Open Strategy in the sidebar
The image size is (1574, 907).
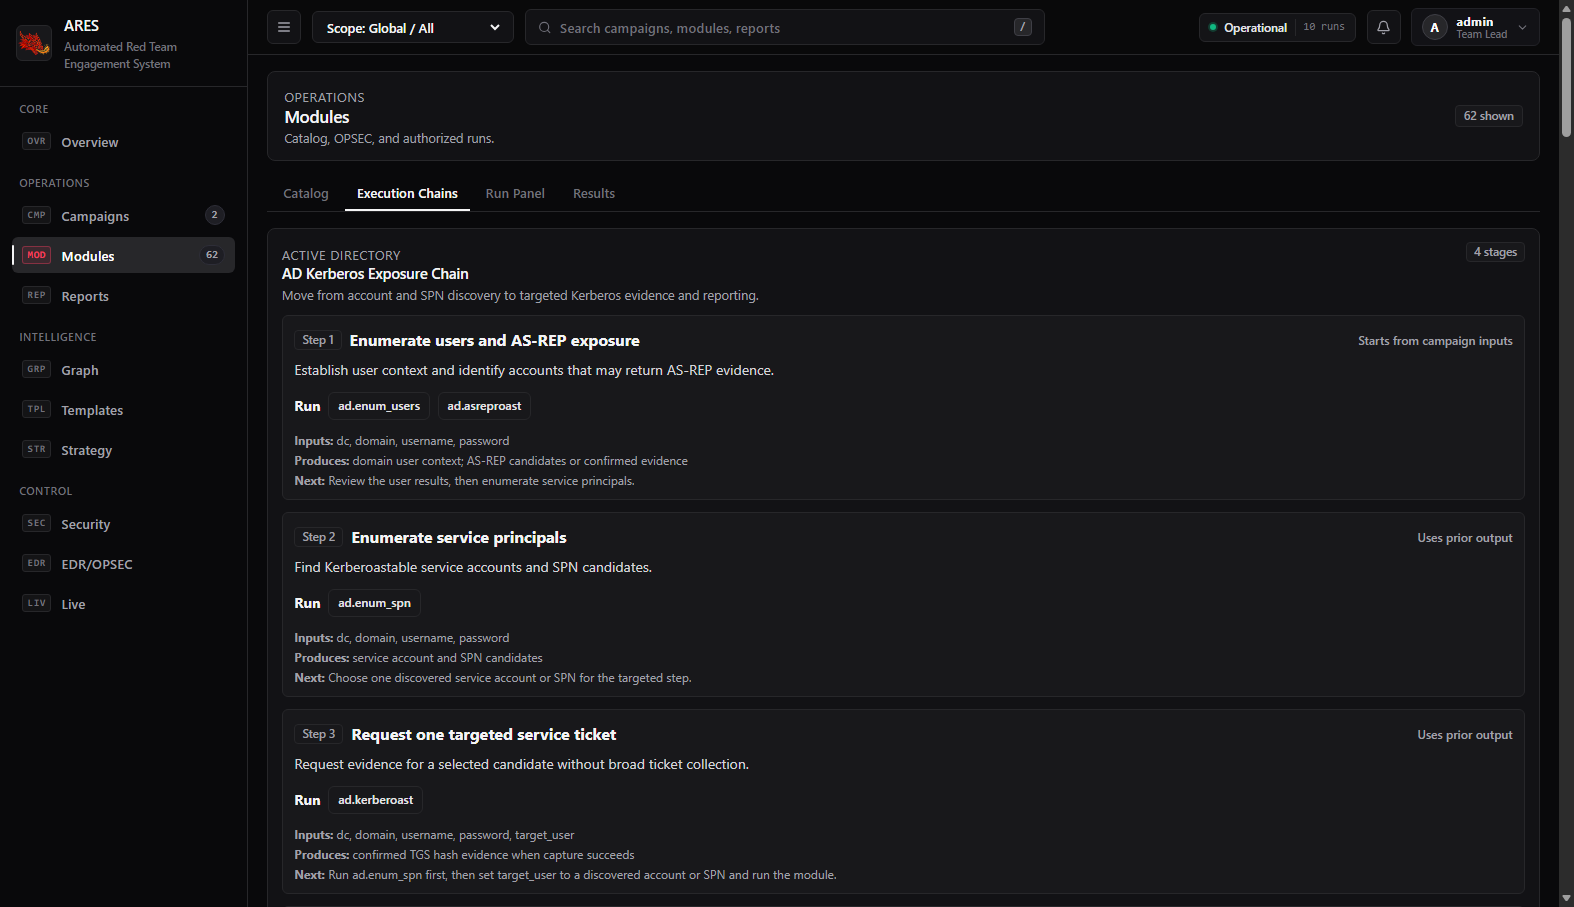123,450
